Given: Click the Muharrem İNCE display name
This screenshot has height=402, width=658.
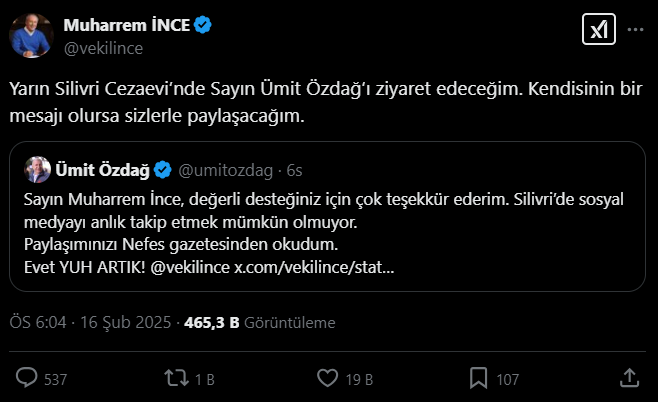Looking at the screenshot, I should tap(127, 25).
